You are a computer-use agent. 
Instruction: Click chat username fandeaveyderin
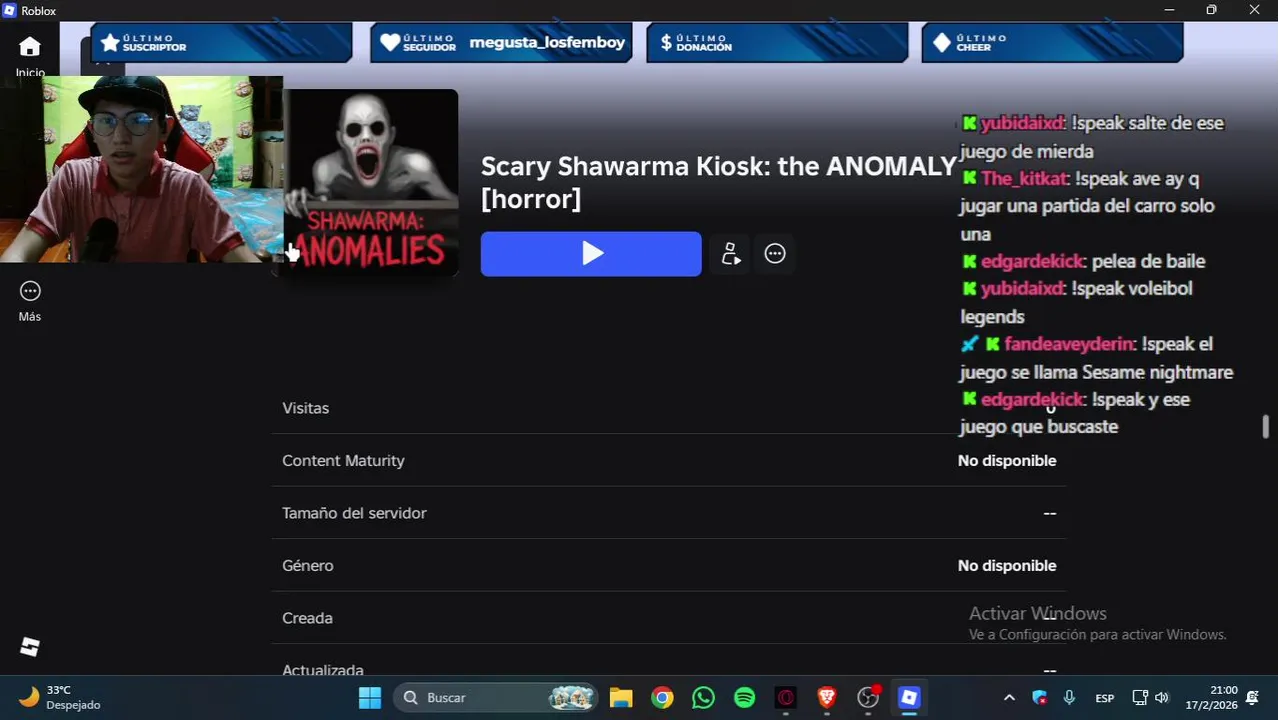1069,344
